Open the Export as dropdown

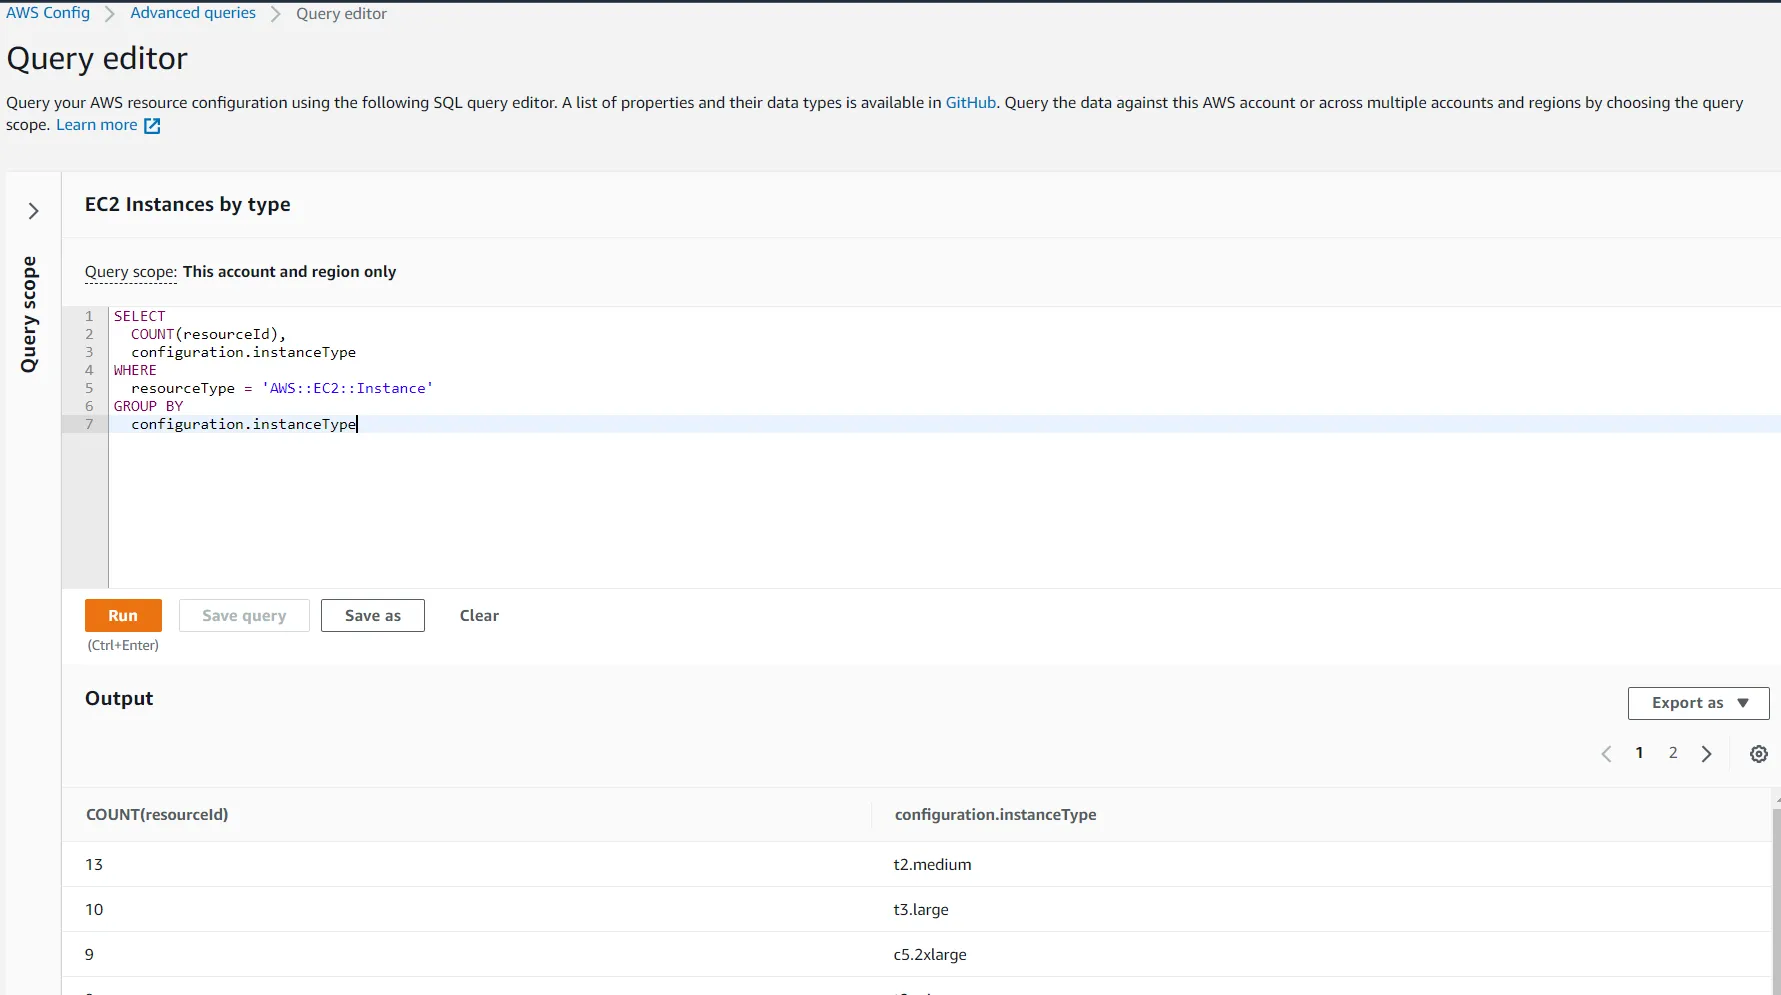[1698, 703]
